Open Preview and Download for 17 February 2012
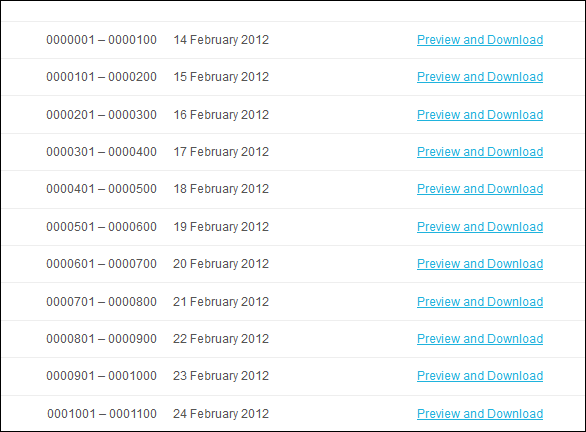This screenshot has width=586, height=432. click(480, 152)
